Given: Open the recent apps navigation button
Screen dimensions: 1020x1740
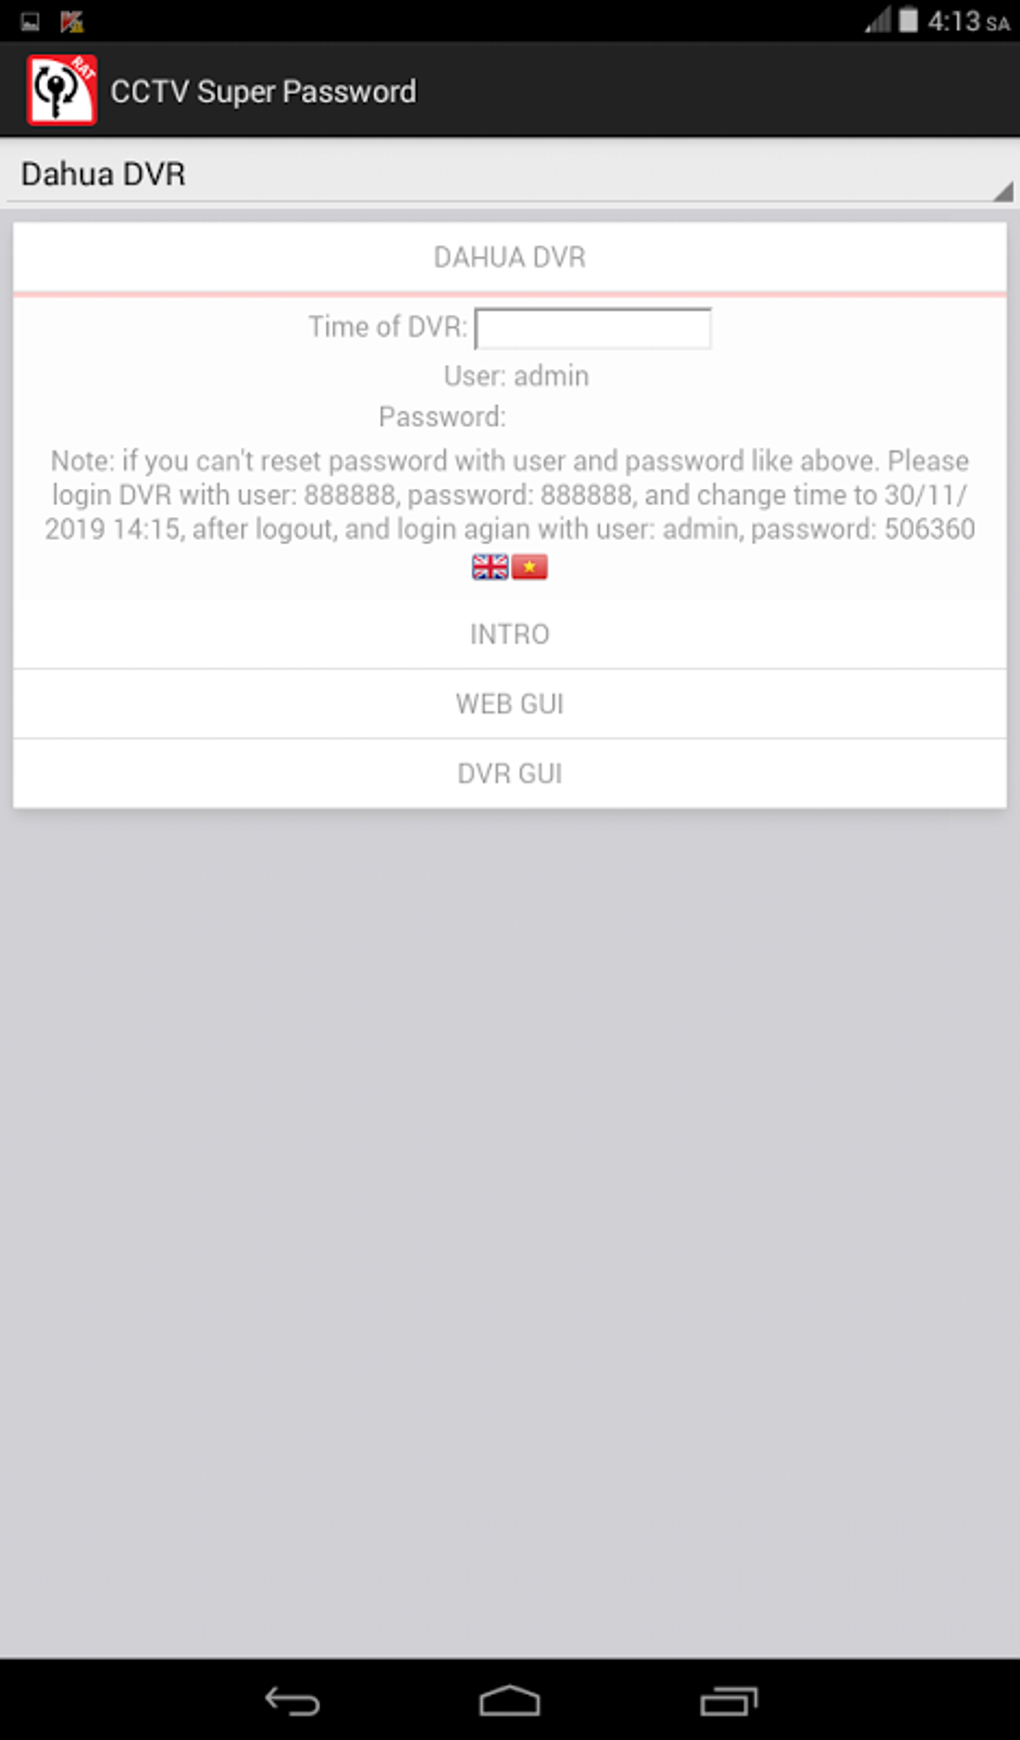Looking at the screenshot, I should [729, 1700].
